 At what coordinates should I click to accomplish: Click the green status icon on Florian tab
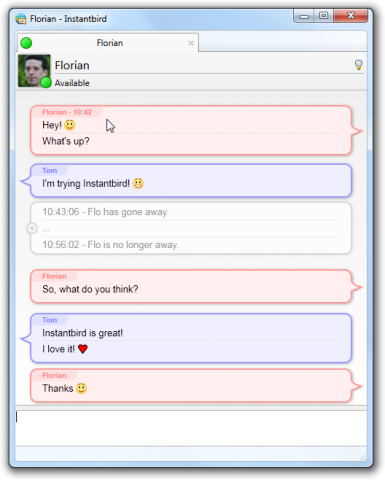(x=26, y=43)
